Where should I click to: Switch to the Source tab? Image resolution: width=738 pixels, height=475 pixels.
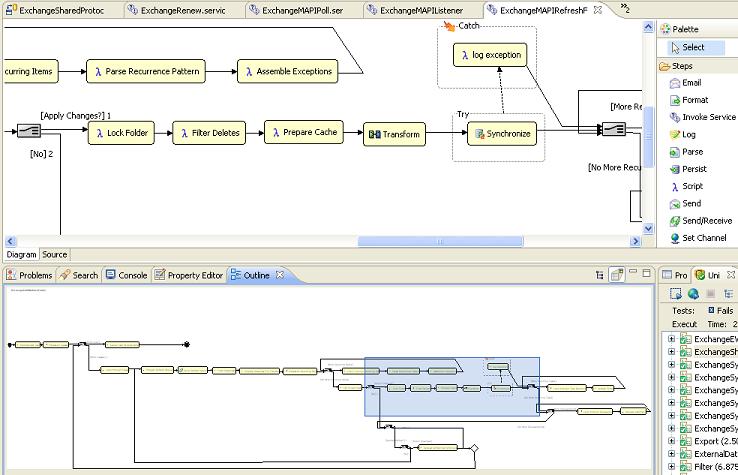point(55,255)
